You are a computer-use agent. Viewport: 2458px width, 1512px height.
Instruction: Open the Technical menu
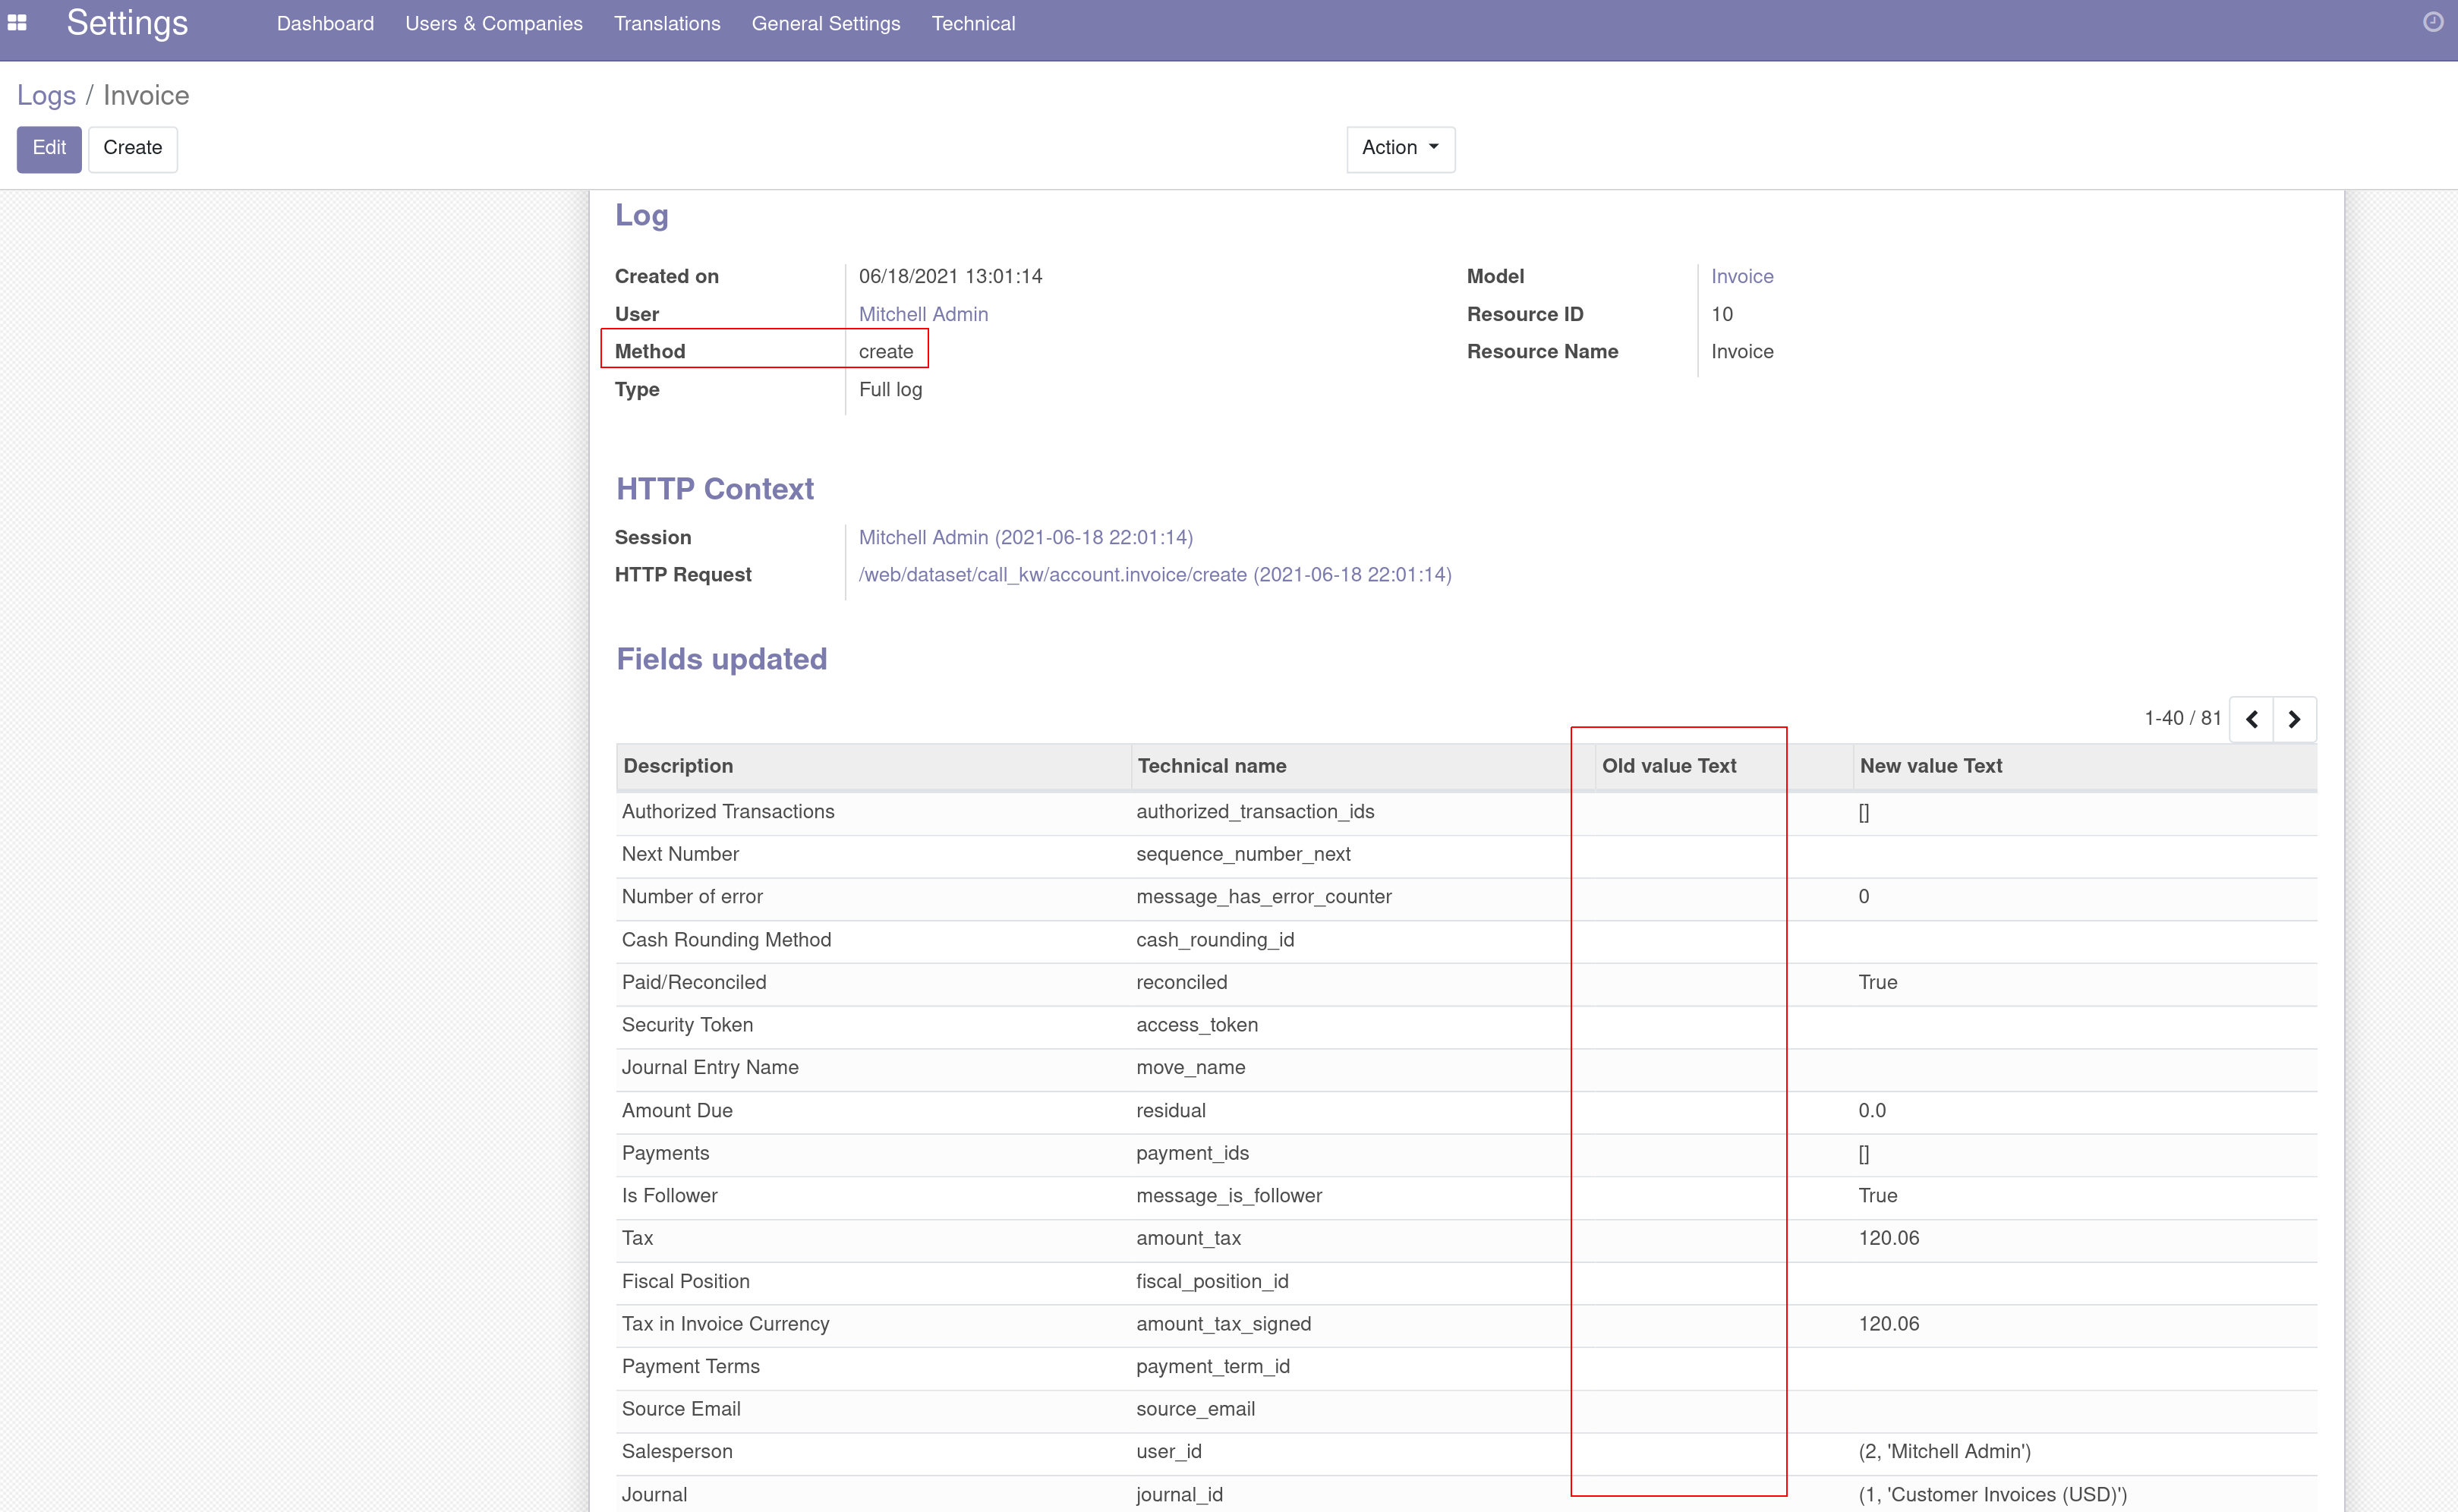coord(973,23)
